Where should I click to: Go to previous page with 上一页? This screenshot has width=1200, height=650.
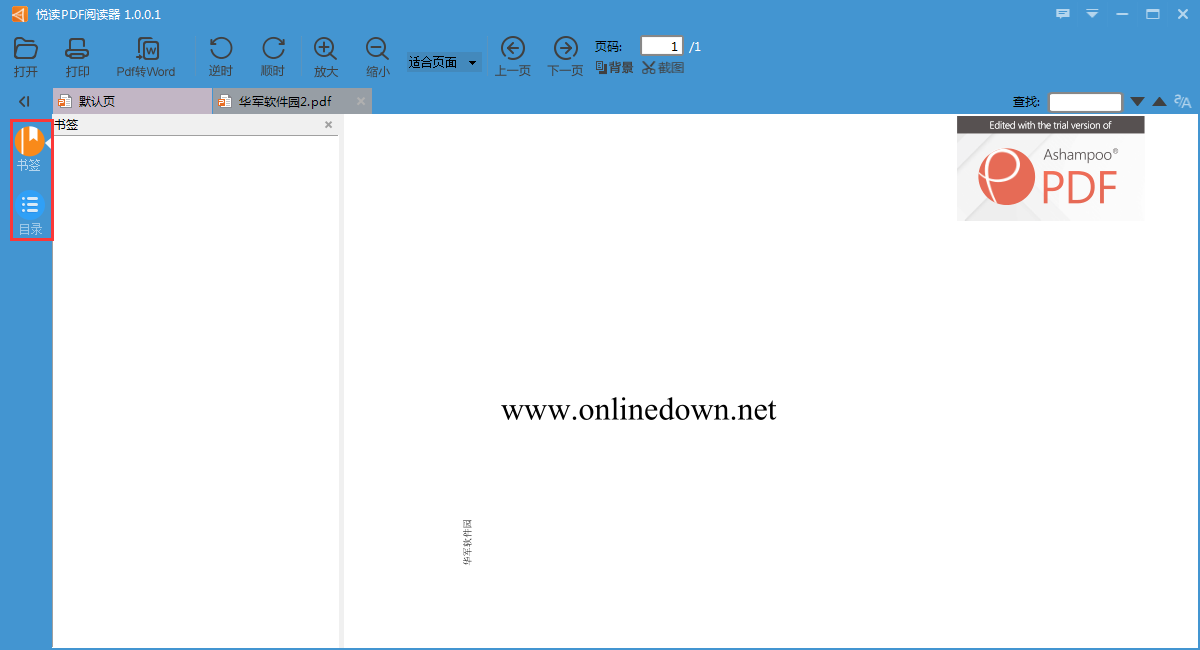pyautogui.click(x=512, y=49)
